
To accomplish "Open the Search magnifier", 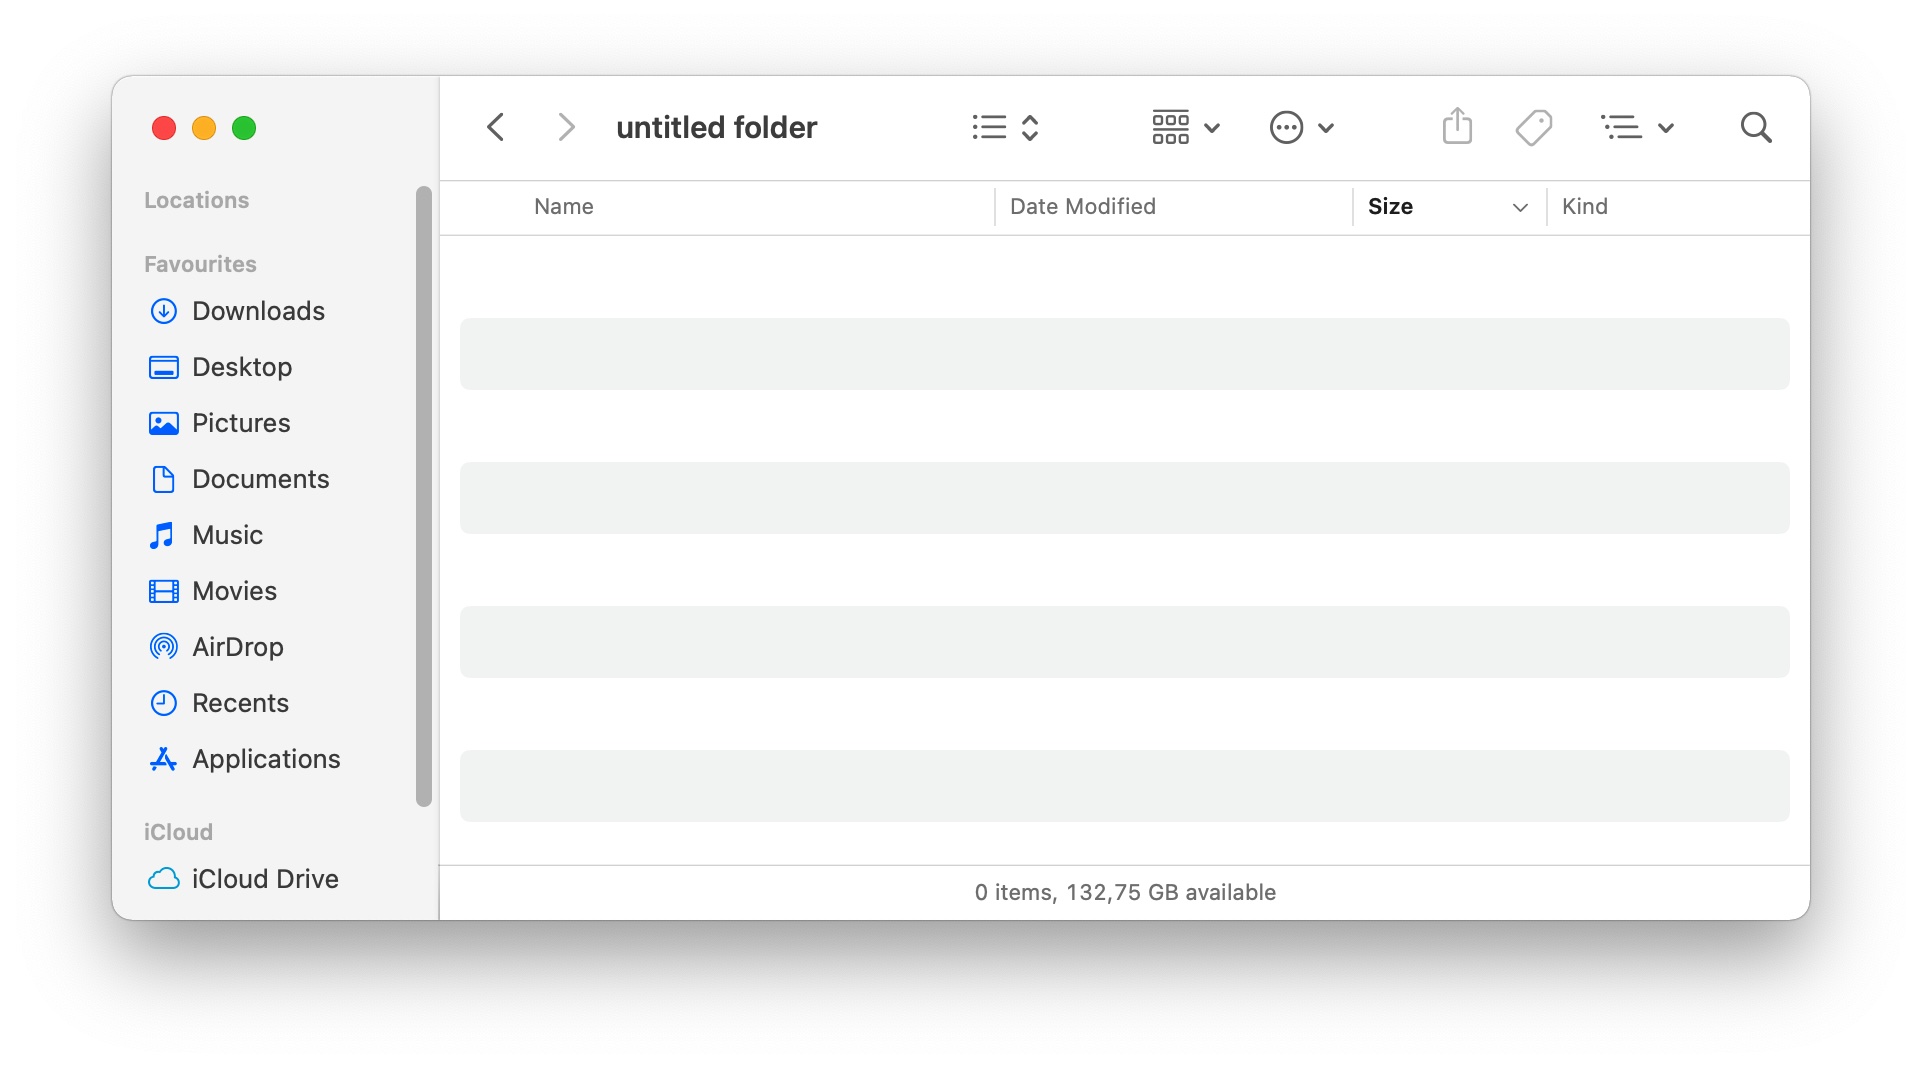I will [x=1756, y=127].
